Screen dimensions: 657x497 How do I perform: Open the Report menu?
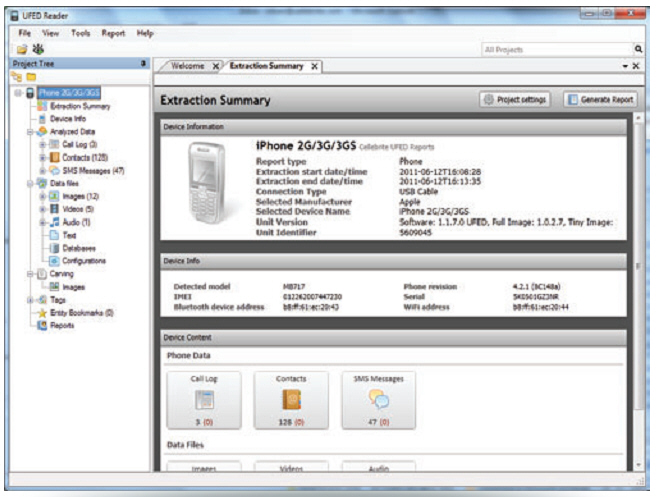pyautogui.click(x=113, y=33)
